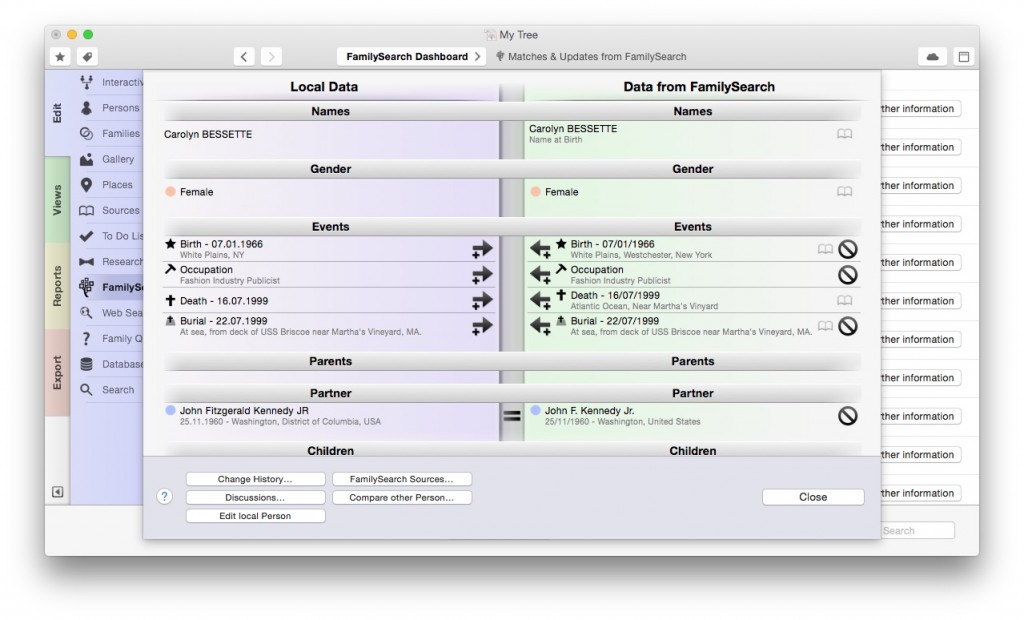Viewport: 1024px width, 620px height.
Task: Click the prohibit icon on FamilySearch Birth row
Action: (848, 249)
